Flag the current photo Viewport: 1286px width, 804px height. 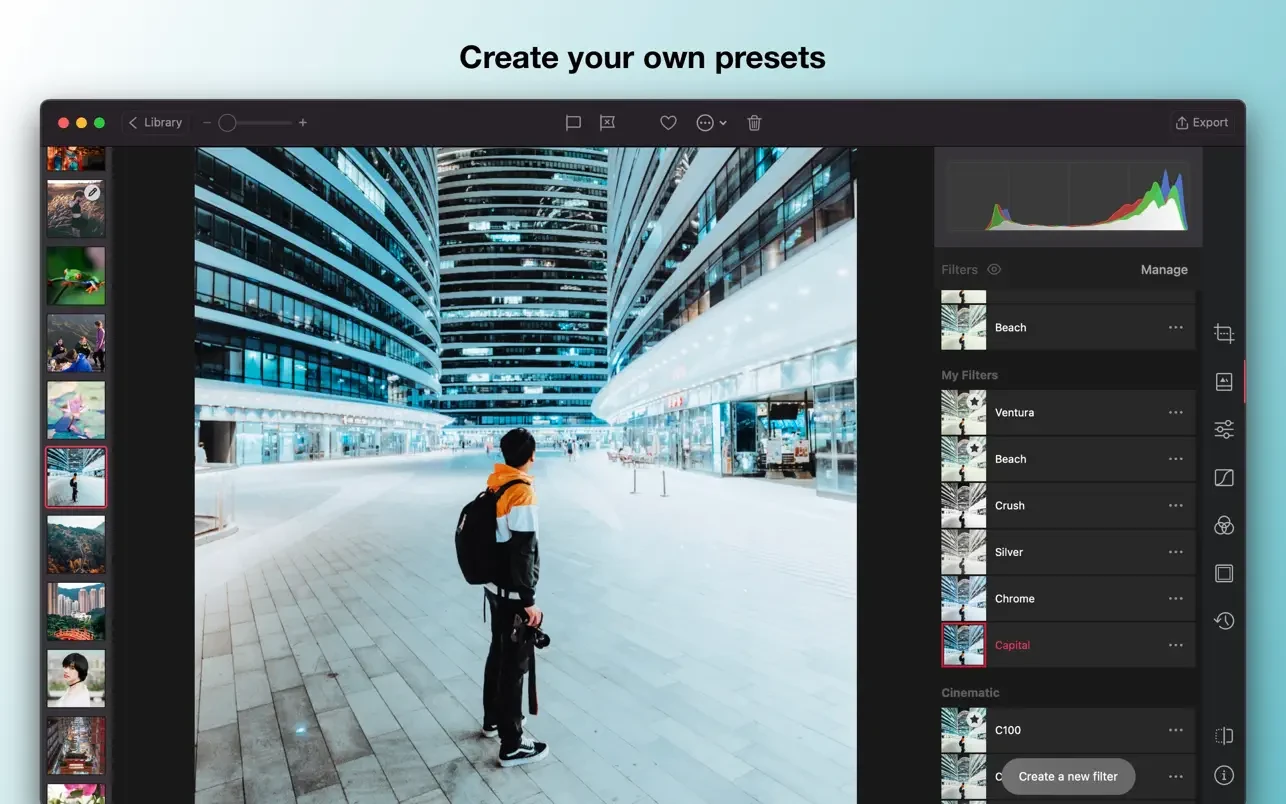[573, 122]
